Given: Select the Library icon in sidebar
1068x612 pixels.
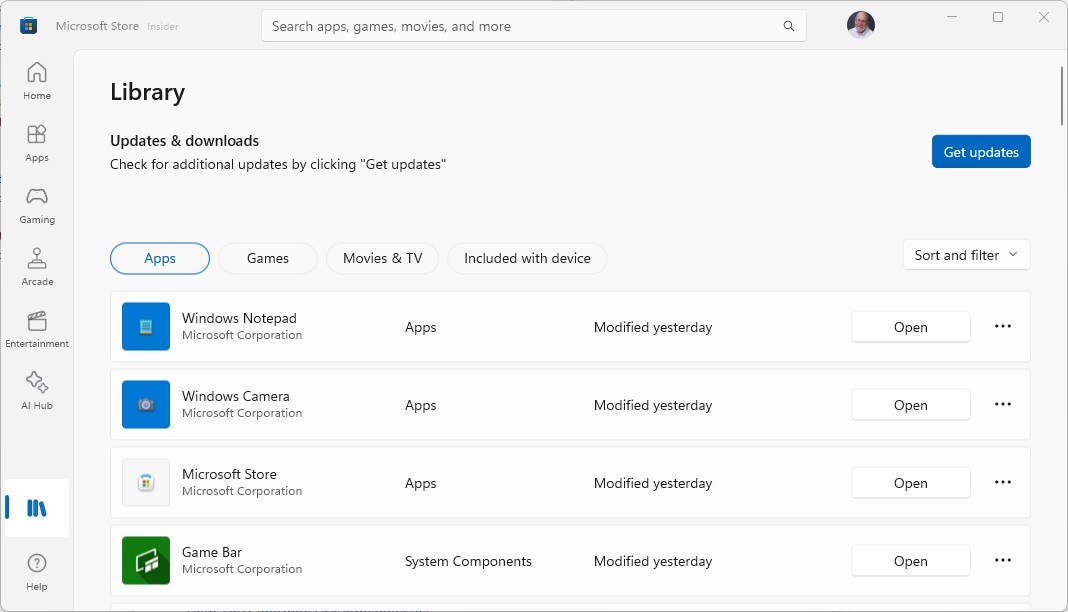Looking at the screenshot, I should (37, 508).
